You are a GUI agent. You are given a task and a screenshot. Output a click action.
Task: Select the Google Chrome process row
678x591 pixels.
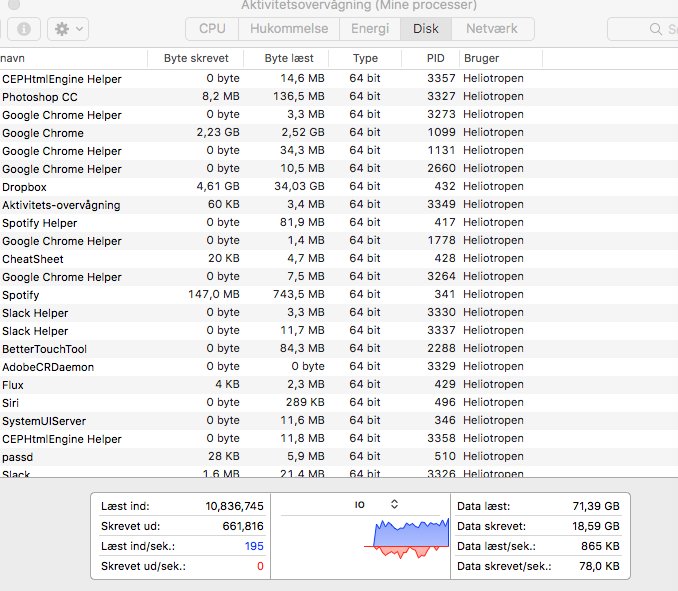tap(339, 133)
